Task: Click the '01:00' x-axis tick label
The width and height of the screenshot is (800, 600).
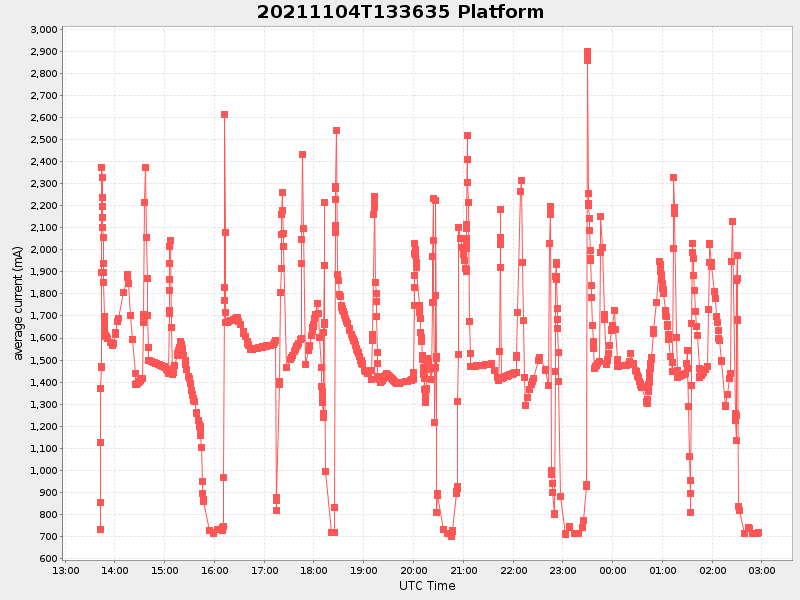Action: click(x=662, y=570)
